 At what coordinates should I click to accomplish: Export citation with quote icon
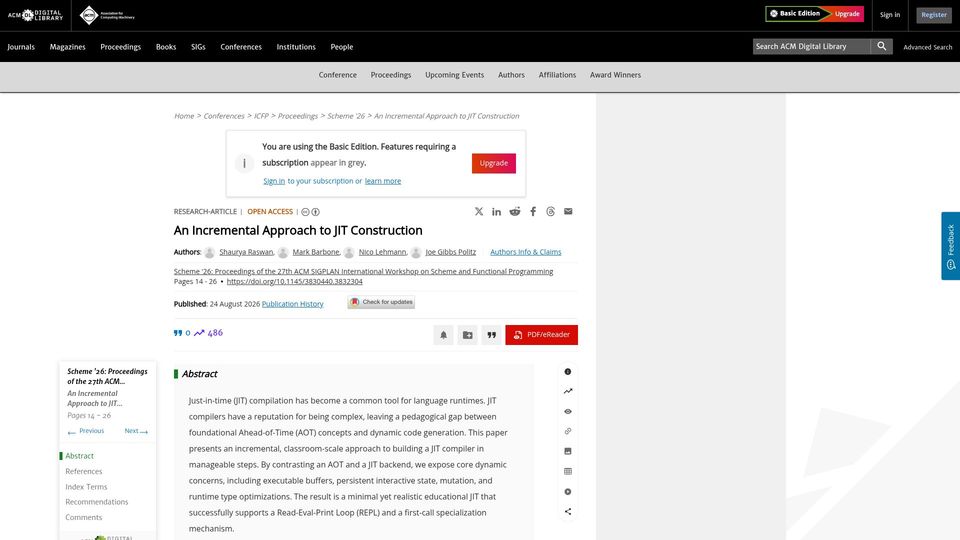pyautogui.click(x=492, y=335)
